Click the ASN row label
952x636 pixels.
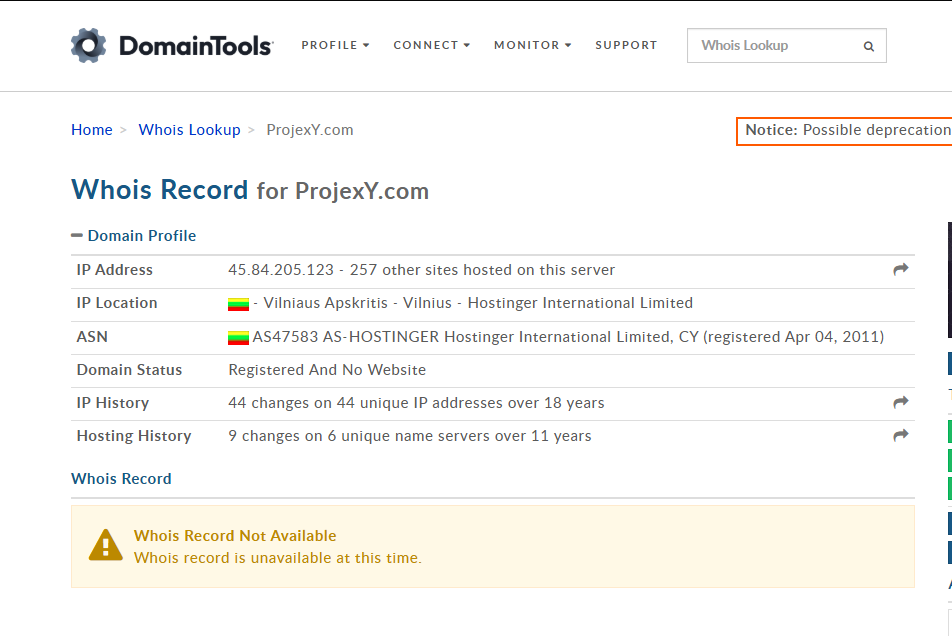point(92,337)
